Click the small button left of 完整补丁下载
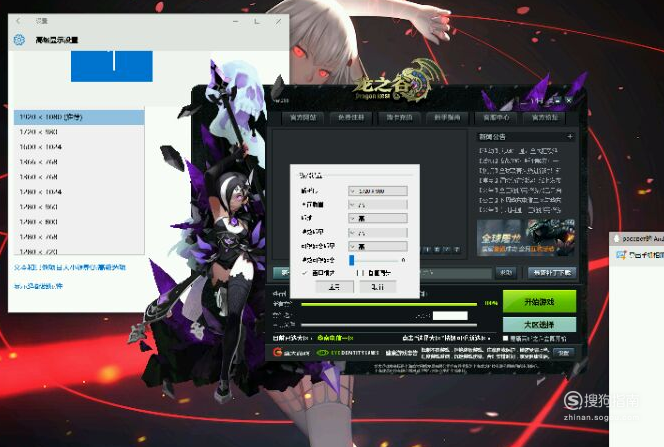This screenshot has width=664, height=447. 506,273
